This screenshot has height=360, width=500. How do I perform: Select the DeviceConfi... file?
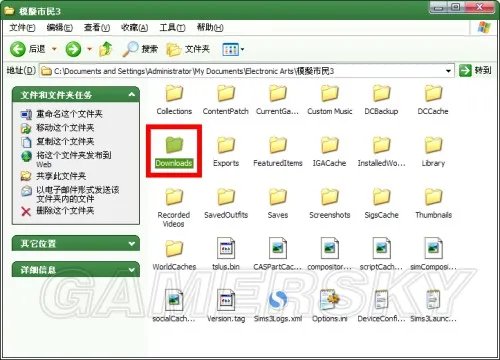pos(381,306)
